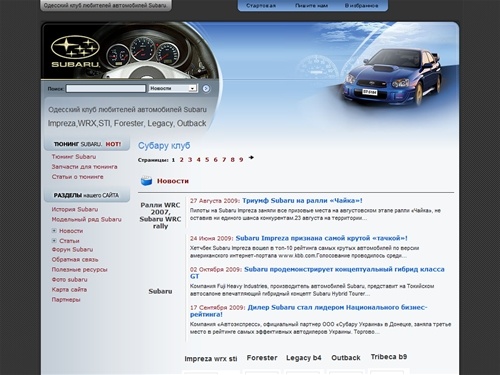Click the red Новости section heading
This screenshot has height=375, width=500.
pyautogui.click(x=173, y=181)
